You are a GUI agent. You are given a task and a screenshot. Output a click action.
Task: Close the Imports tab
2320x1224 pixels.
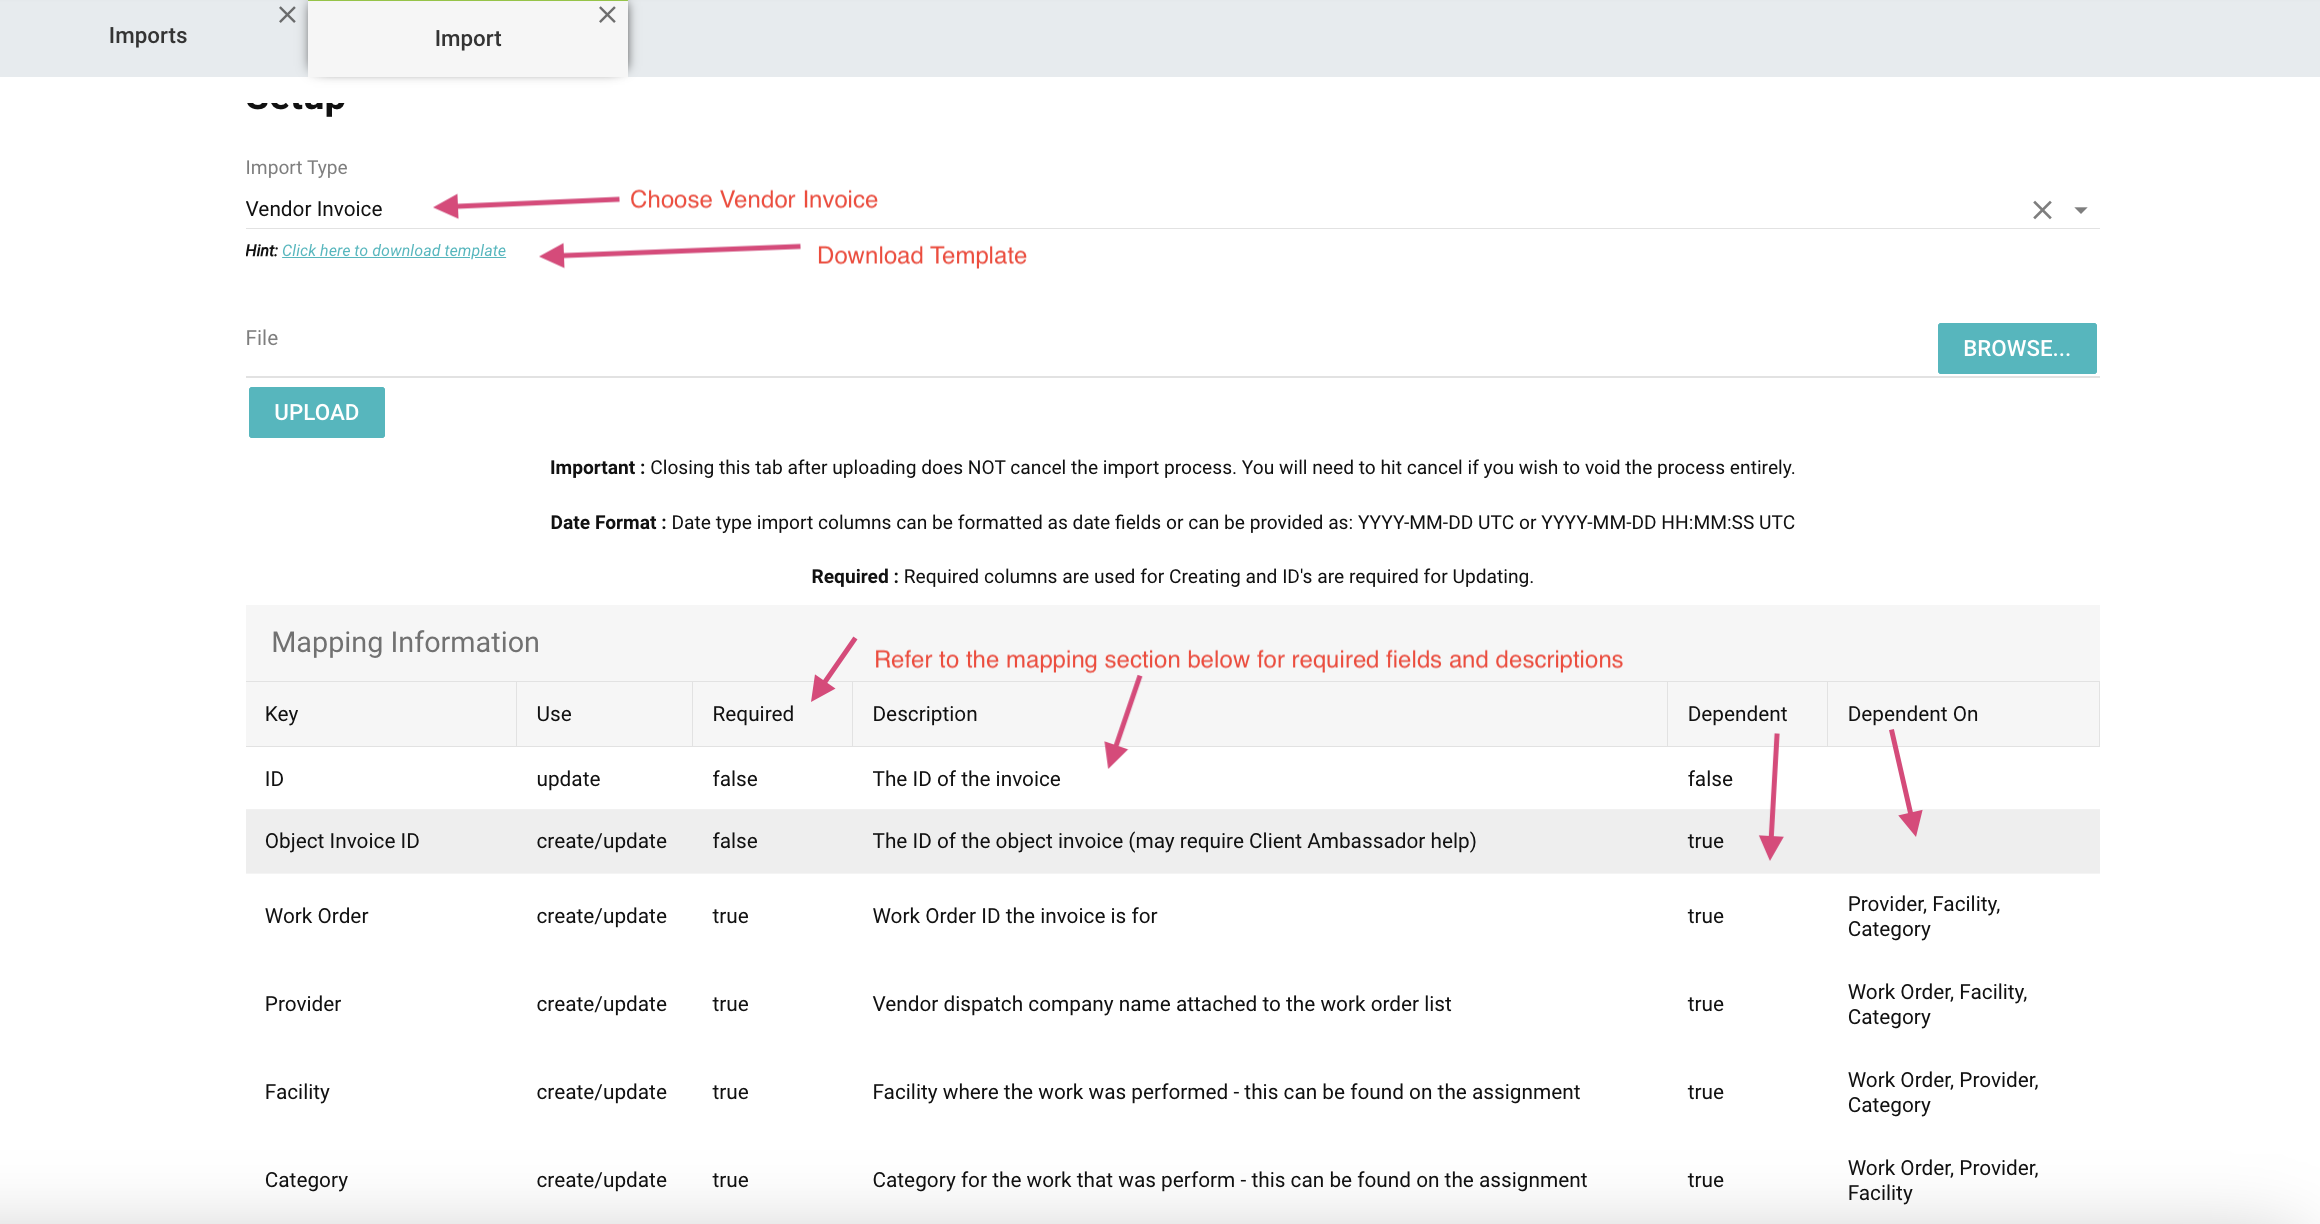[x=287, y=15]
